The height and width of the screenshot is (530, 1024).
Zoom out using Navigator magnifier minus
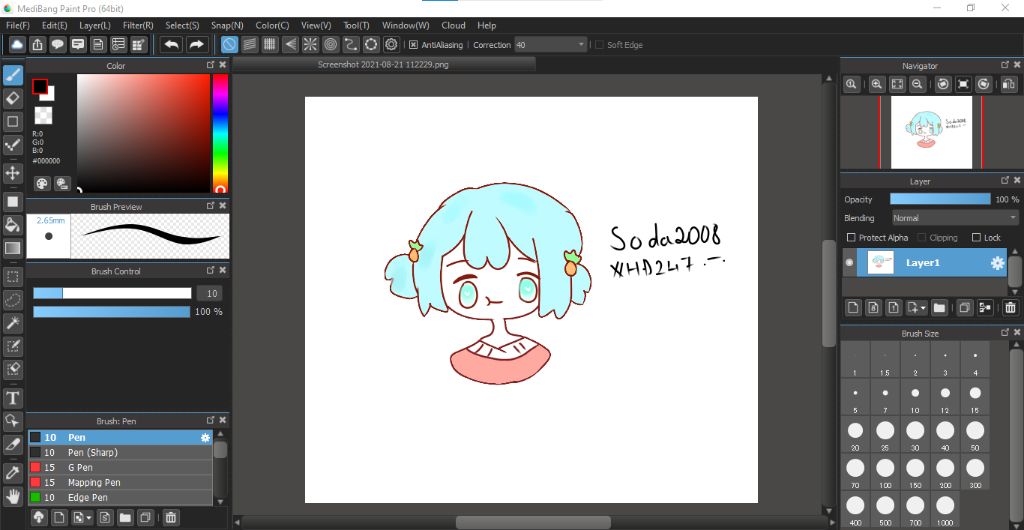[918, 84]
